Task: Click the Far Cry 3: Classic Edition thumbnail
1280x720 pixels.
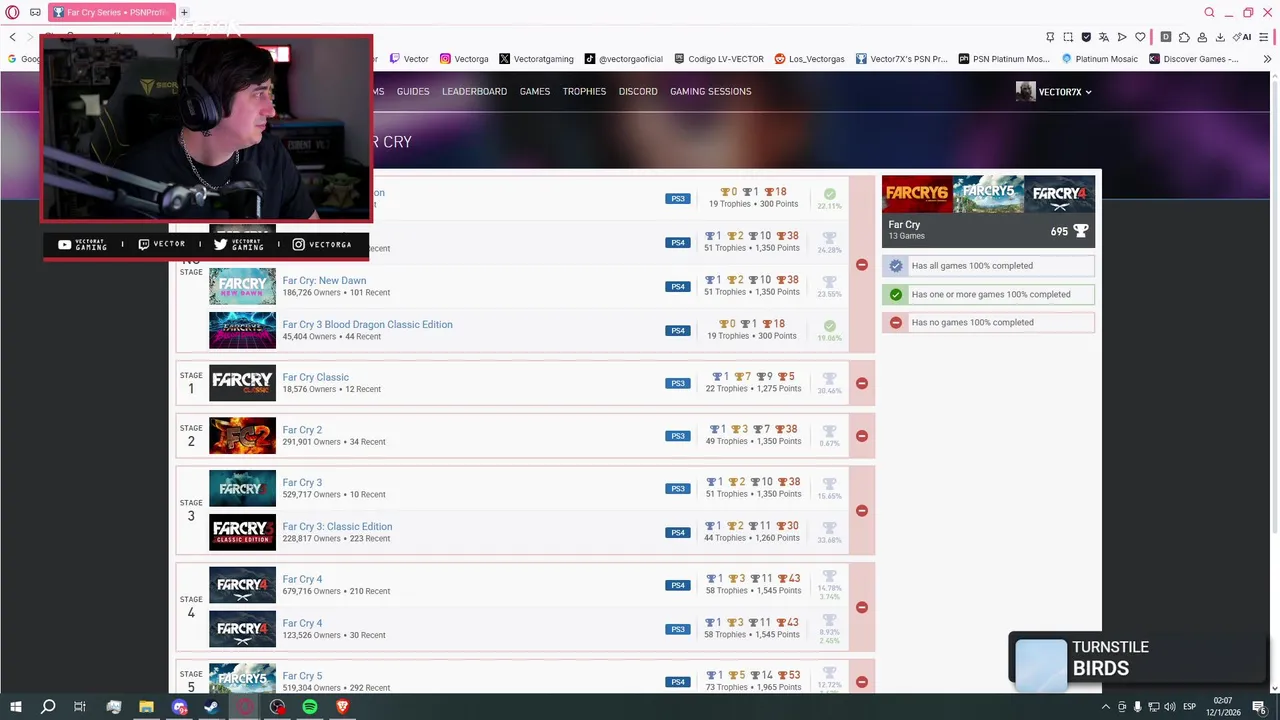Action: [242, 532]
